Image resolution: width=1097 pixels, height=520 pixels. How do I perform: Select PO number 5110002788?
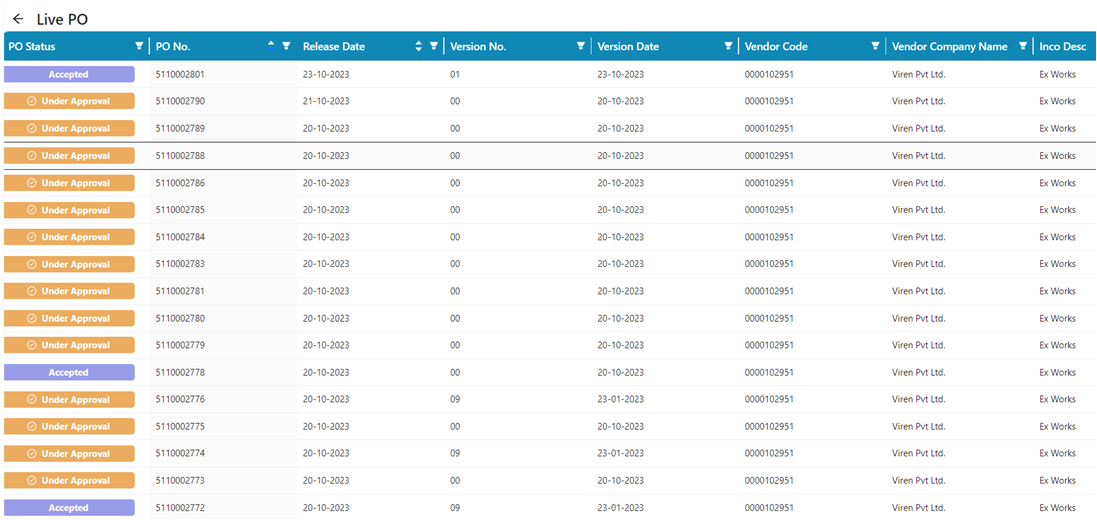pos(181,156)
